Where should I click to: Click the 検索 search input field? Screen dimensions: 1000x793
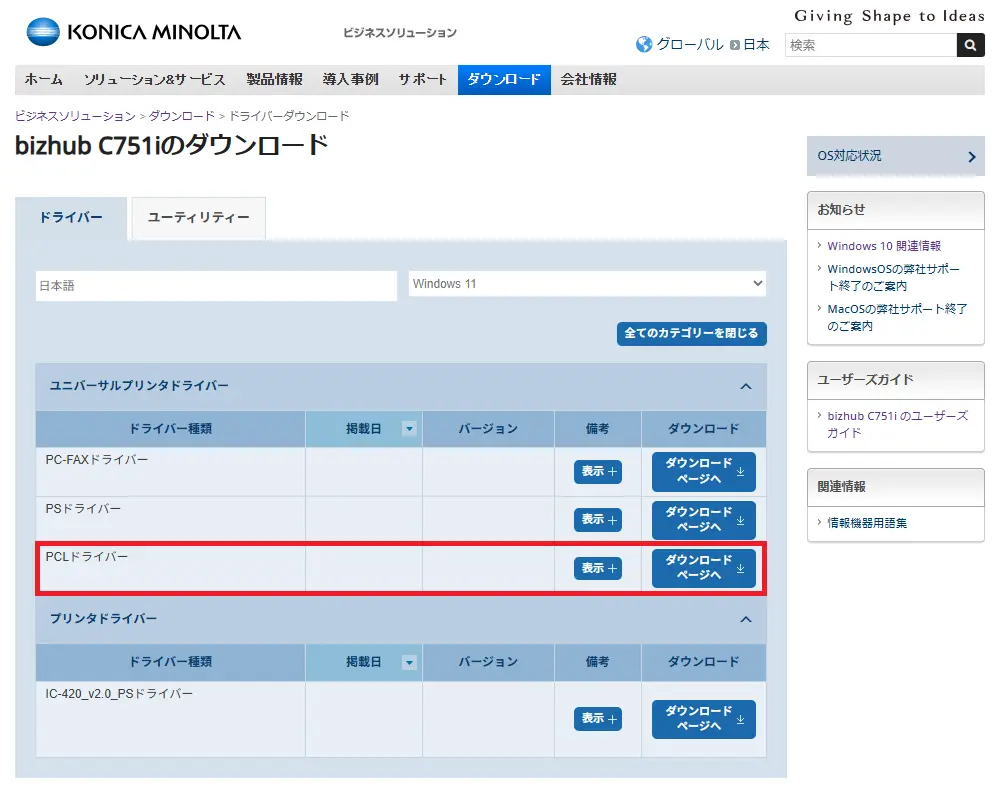pos(870,45)
